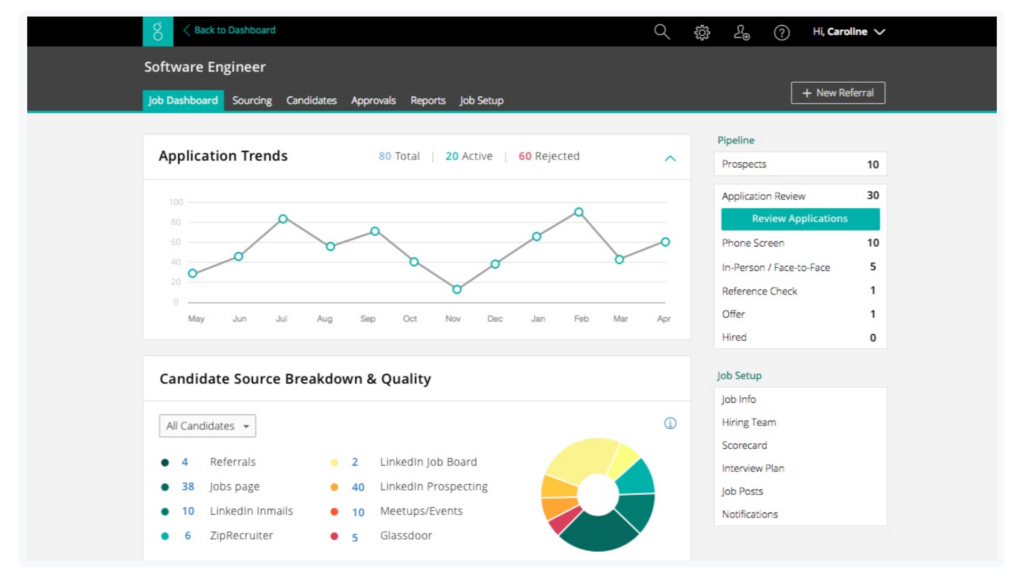Switch to the Candidates tab
The image size is (1024, 576).
[311, 101]
